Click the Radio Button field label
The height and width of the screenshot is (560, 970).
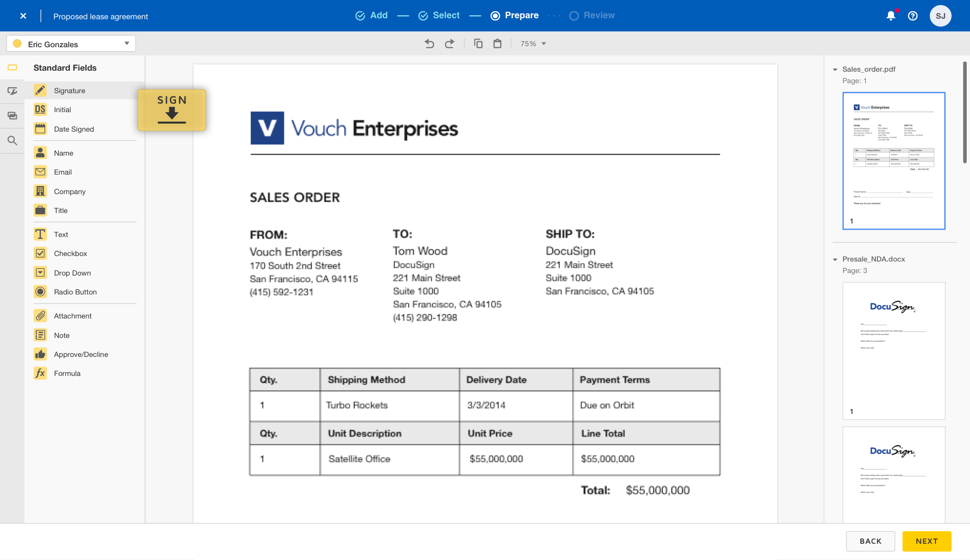[x=75, y=291]
